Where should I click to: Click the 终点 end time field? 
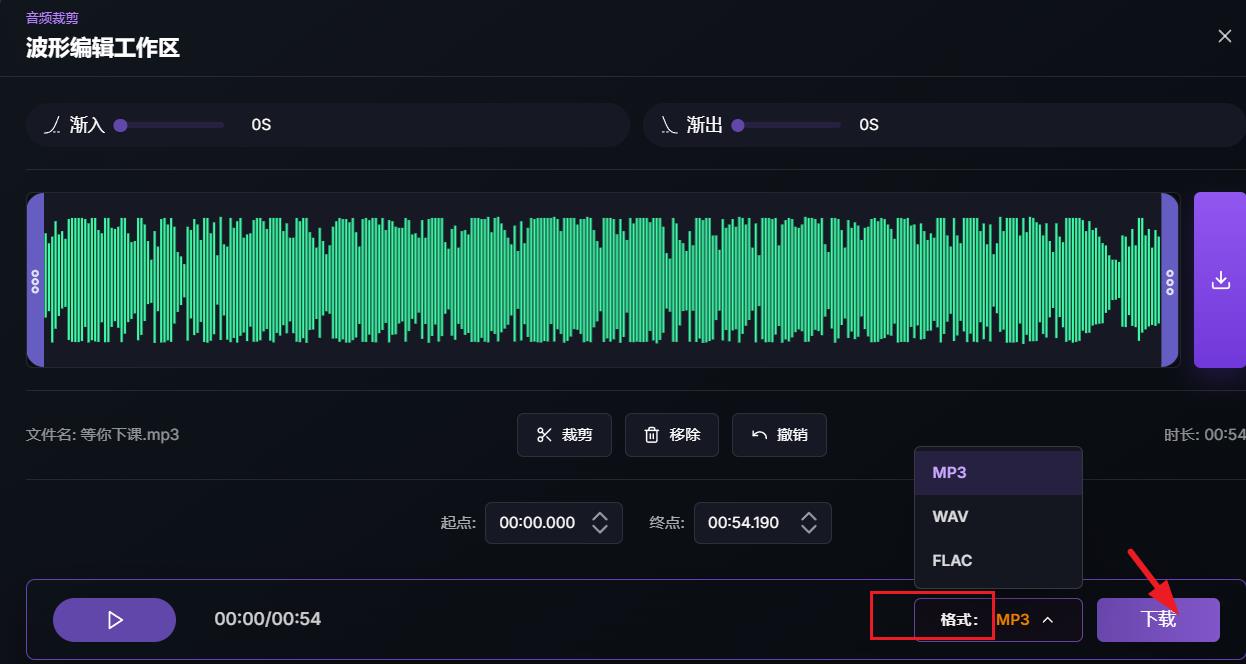coord(762,523)
